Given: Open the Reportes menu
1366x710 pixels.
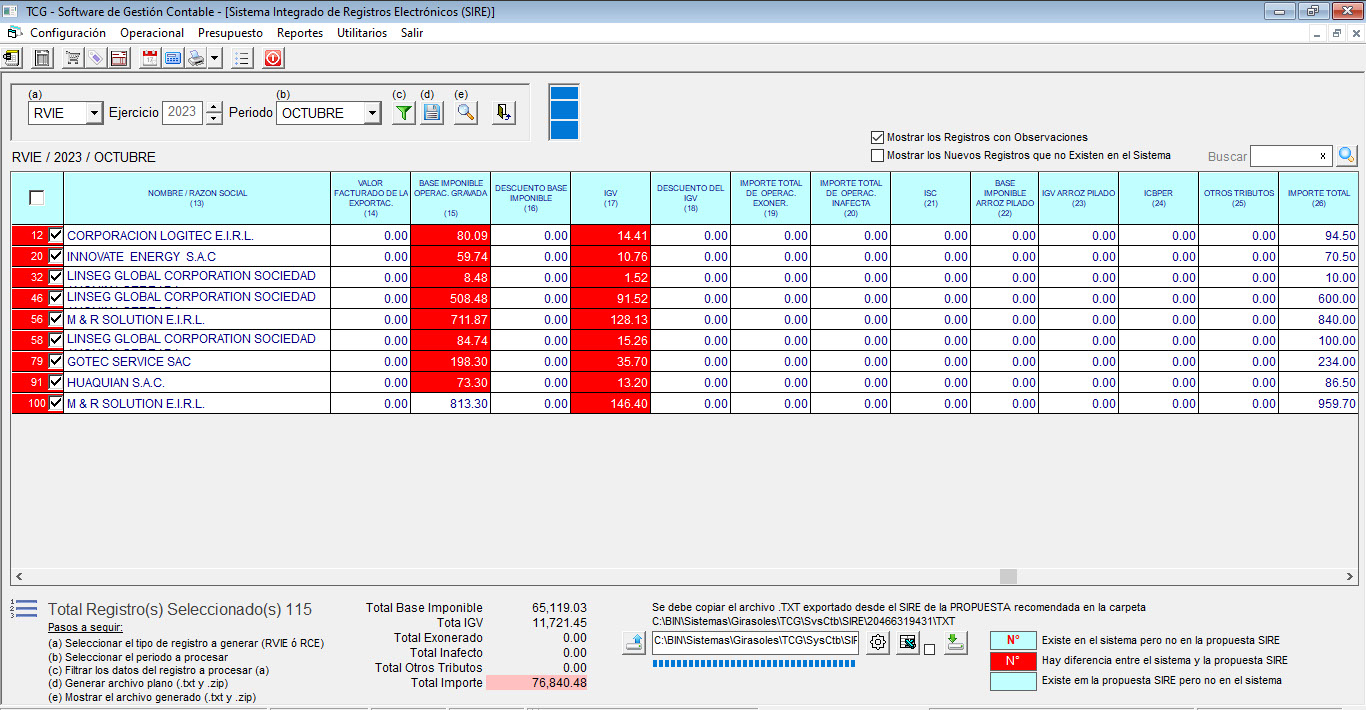Looking at the screenshot, I should [x=300, y=33].
